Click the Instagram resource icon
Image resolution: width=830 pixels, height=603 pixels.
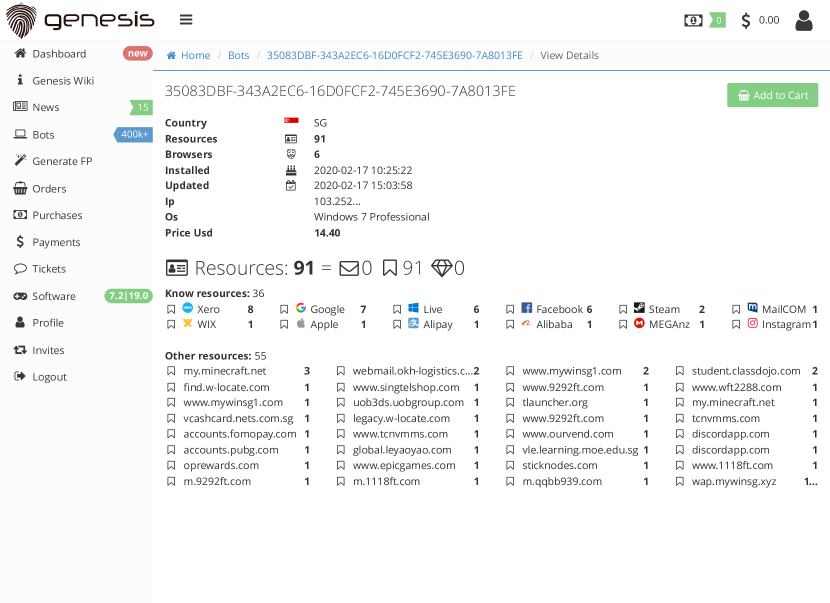(752, 323)
